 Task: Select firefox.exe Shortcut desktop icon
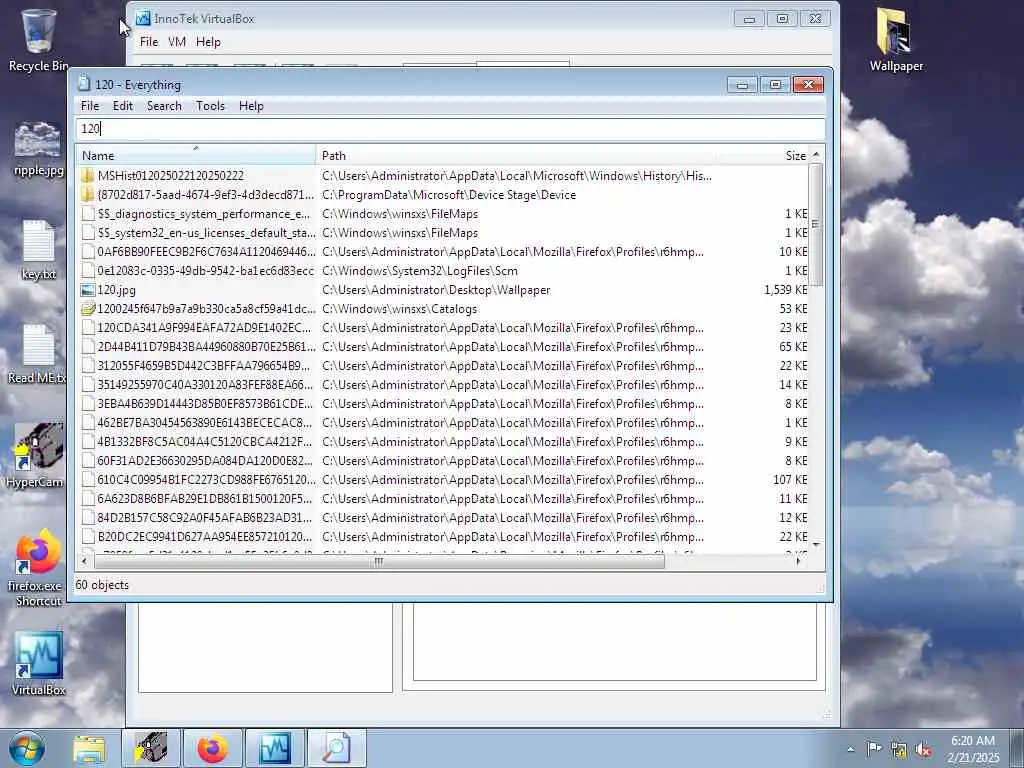(x=37, y=568)
